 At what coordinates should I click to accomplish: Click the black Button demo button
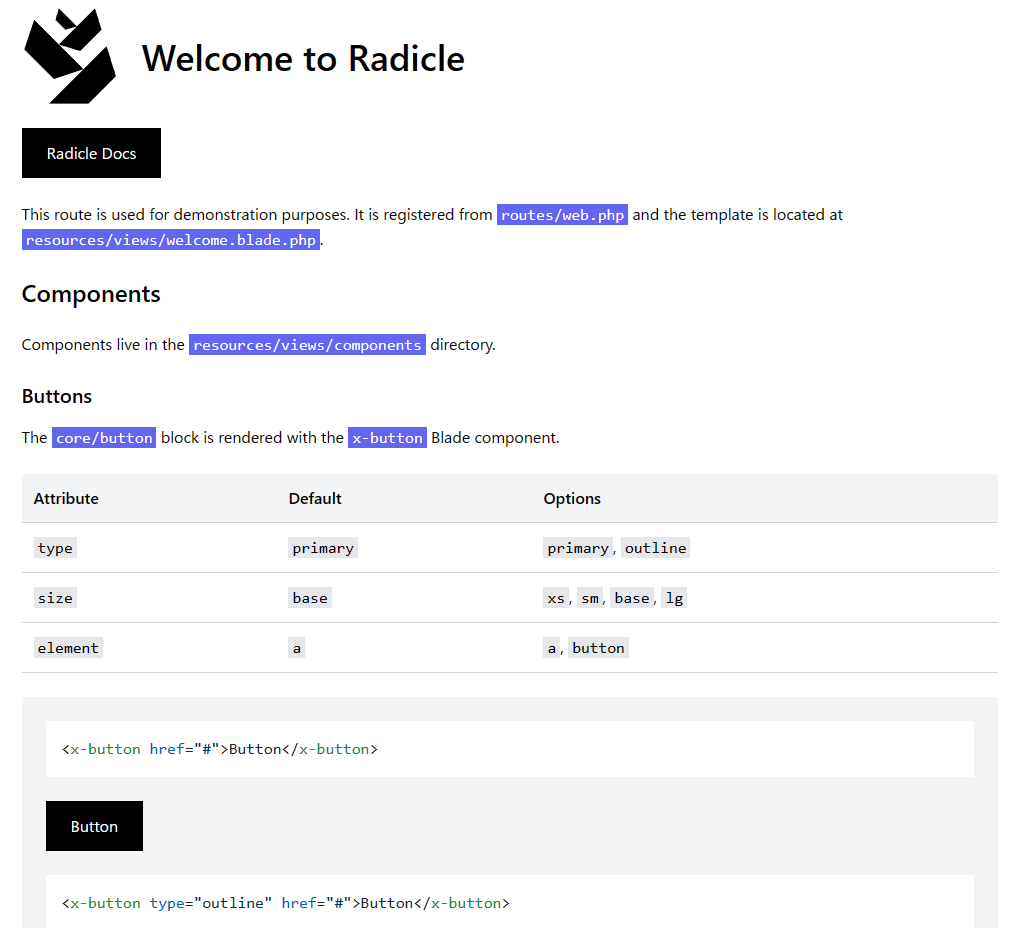(94, 826)
